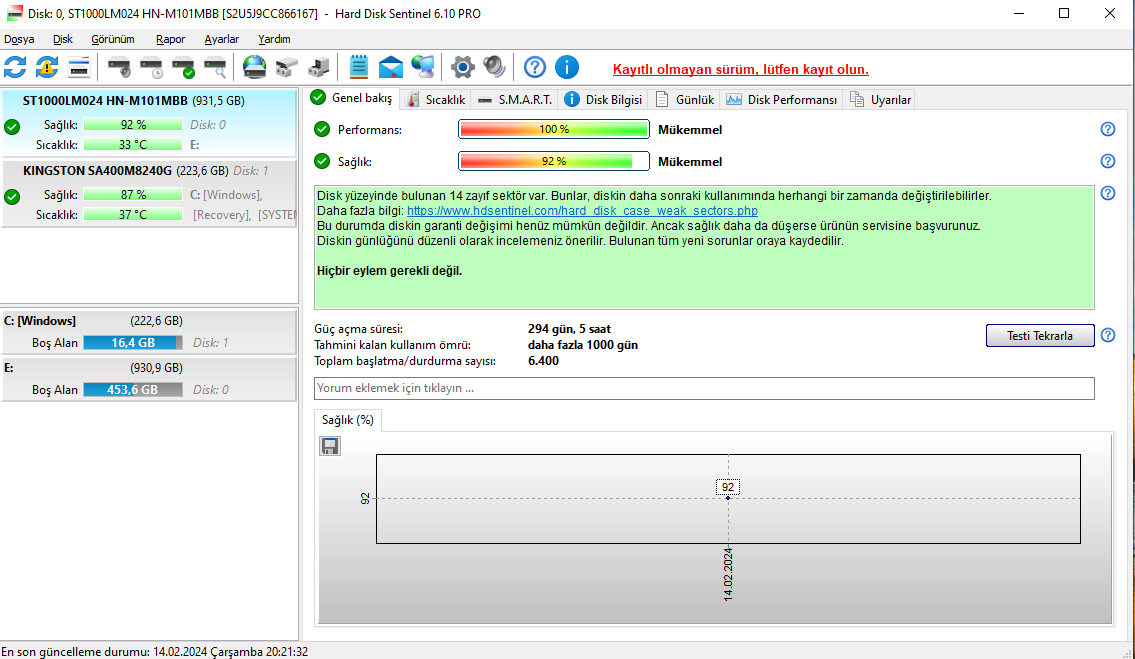Click the 33 °C temperature bar of ST1000LM024
The height and width of the screenshot is (659, 1135).
(x=132, y=145)
